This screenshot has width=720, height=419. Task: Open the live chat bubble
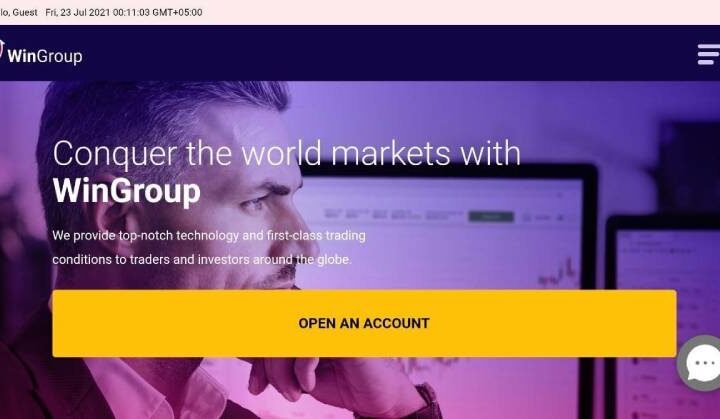point(699,363)
